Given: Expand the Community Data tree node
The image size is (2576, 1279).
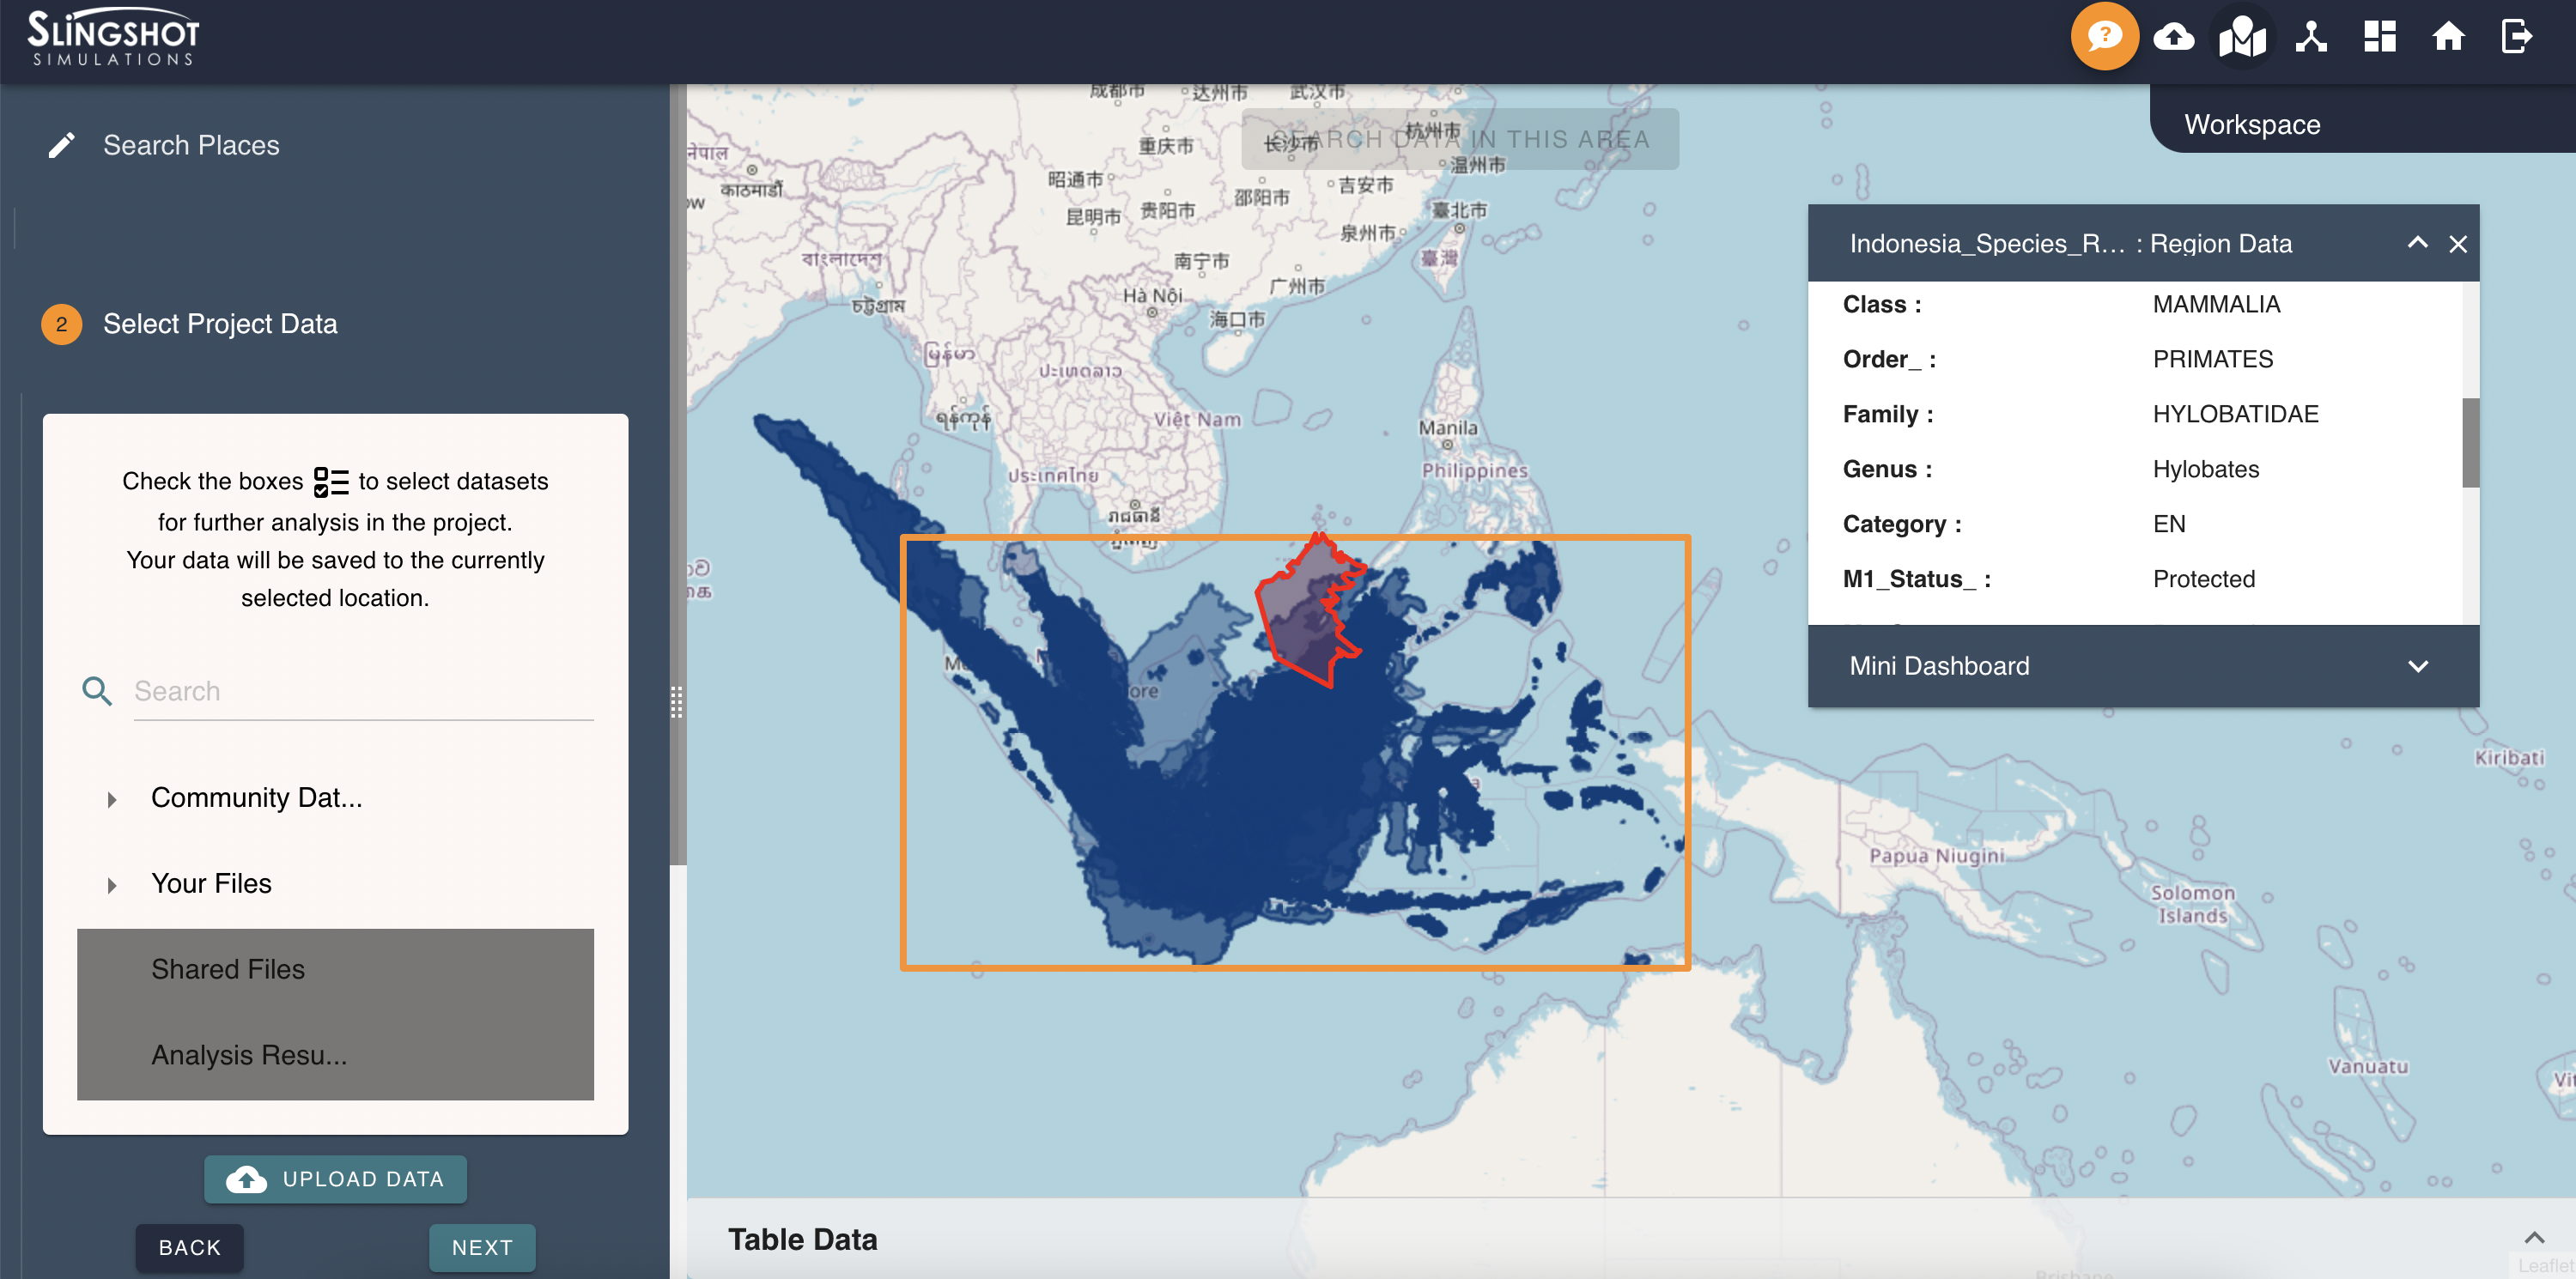Looking at the screenshot, I should coord(112,799).
